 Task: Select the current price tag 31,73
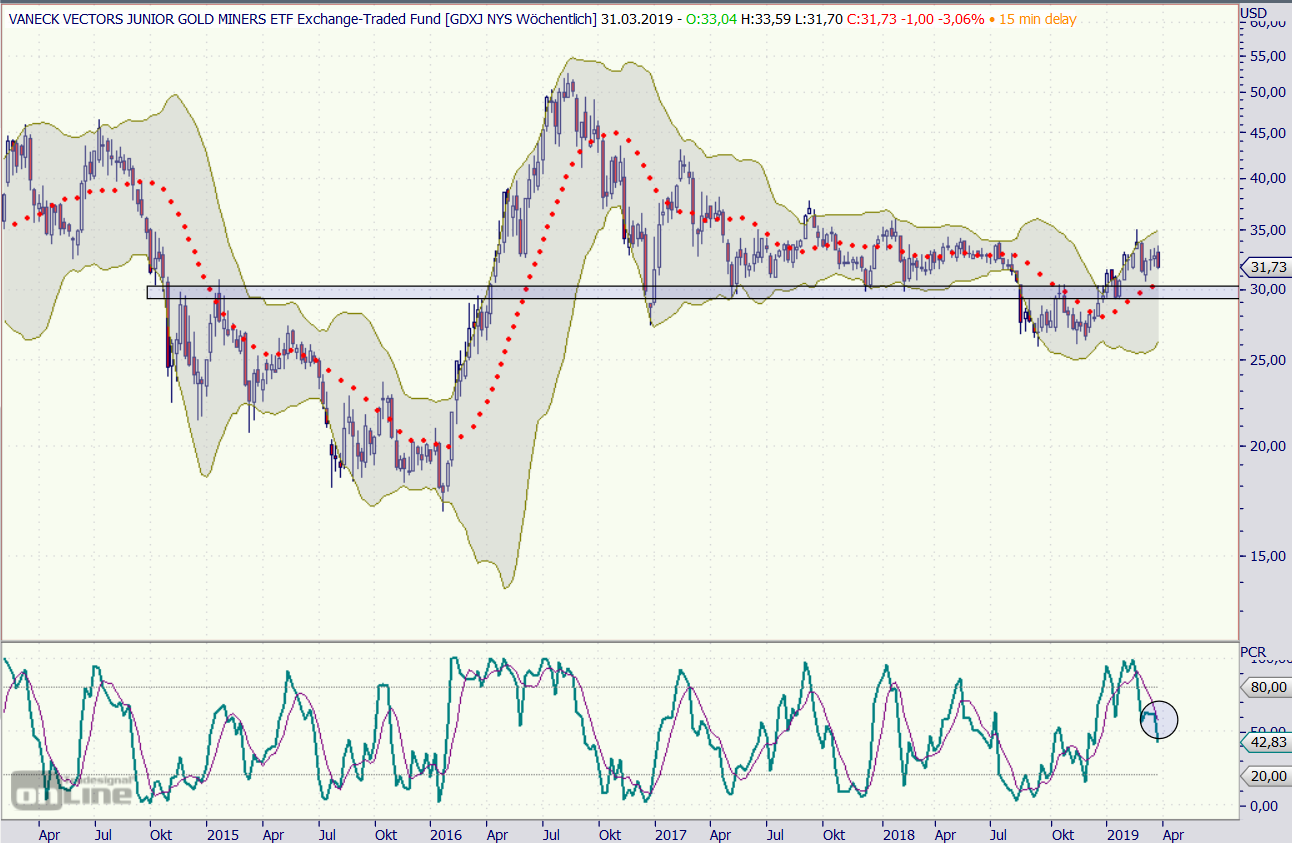(1264, 267)
